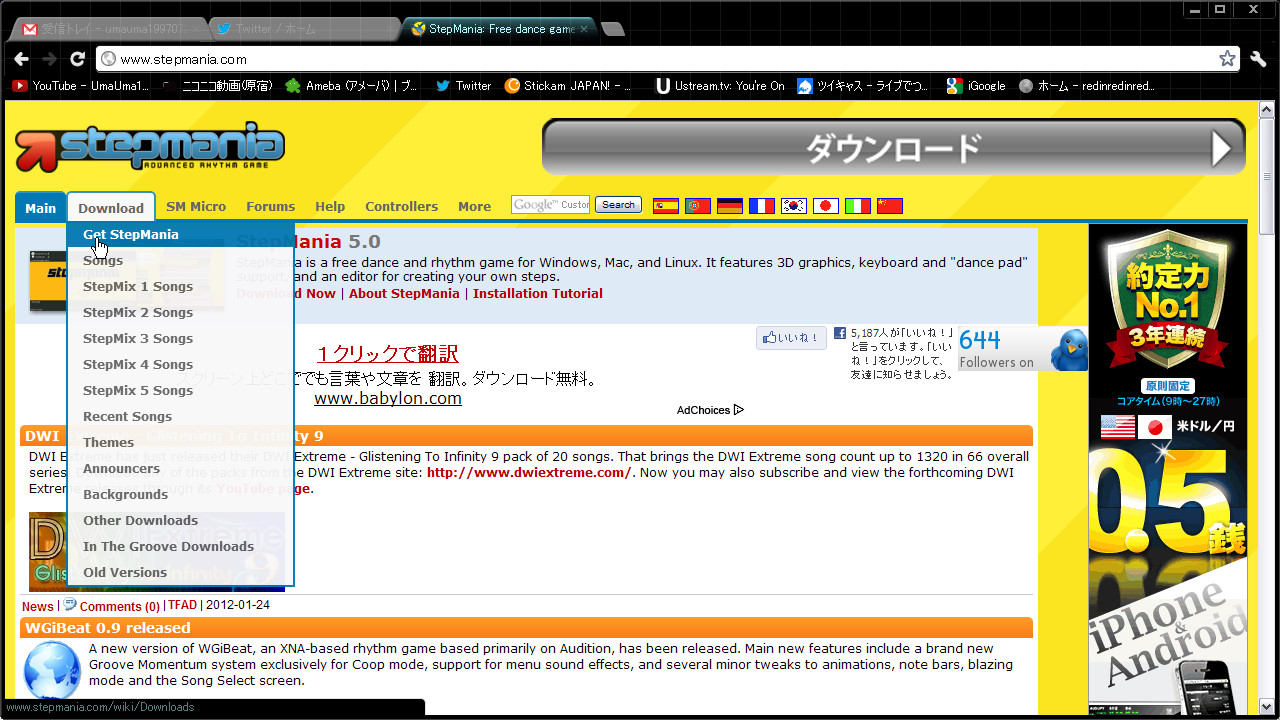Visit the www.babylon.com ad link

coord(388,398)
